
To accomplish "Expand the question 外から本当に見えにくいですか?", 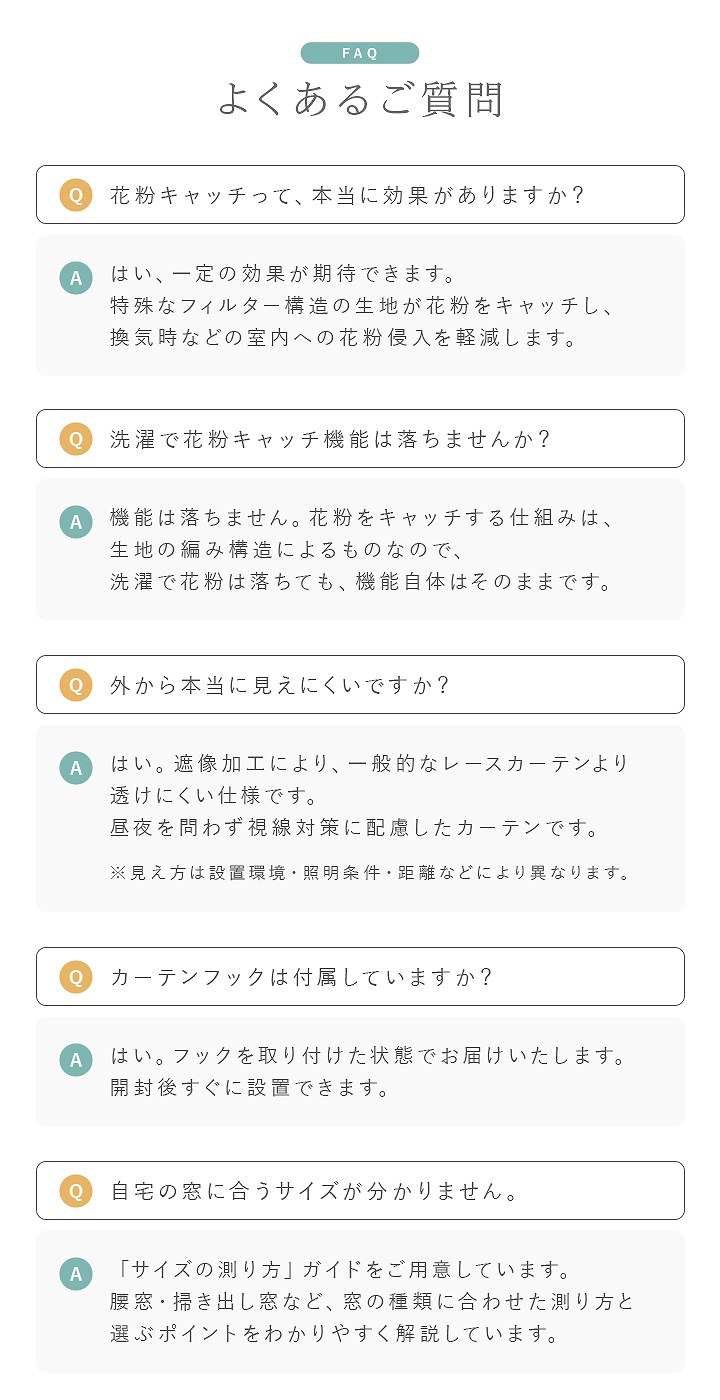I will (360, 684).
